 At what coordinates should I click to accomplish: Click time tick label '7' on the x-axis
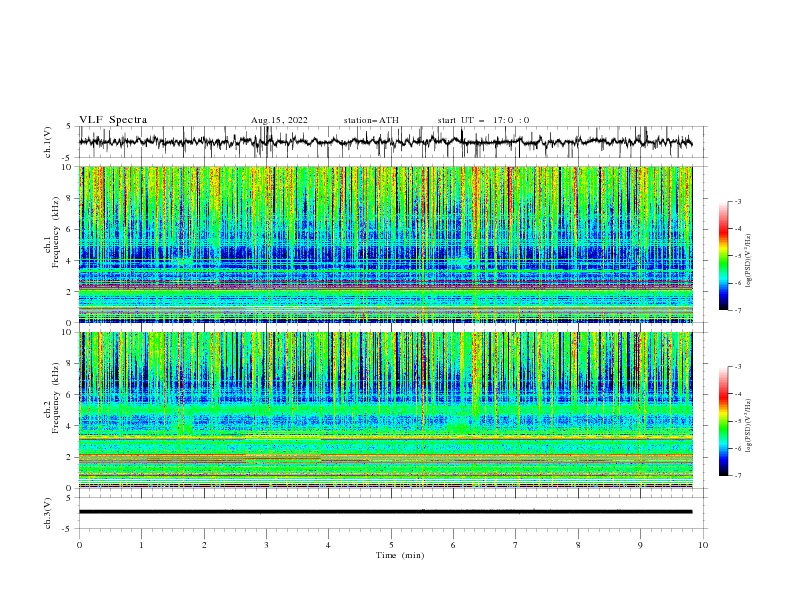point(516,545)
